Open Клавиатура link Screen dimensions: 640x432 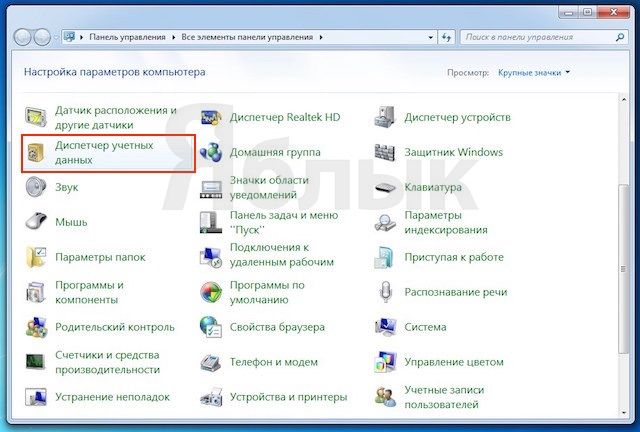pos(433,187)
